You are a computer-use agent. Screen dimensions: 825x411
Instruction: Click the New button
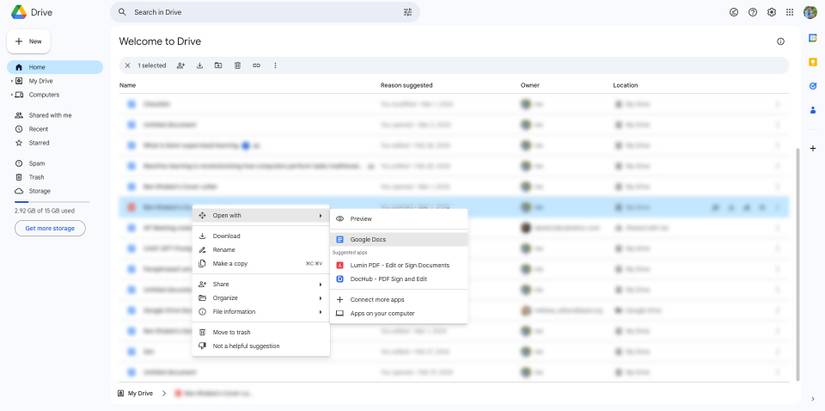tap(29, 41)
